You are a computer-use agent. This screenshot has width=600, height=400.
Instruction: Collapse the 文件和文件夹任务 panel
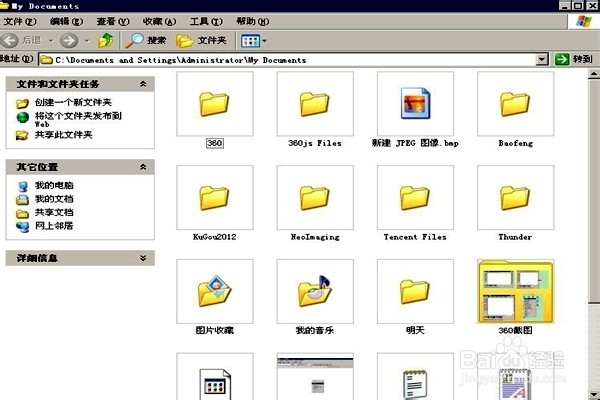[143, 84]
